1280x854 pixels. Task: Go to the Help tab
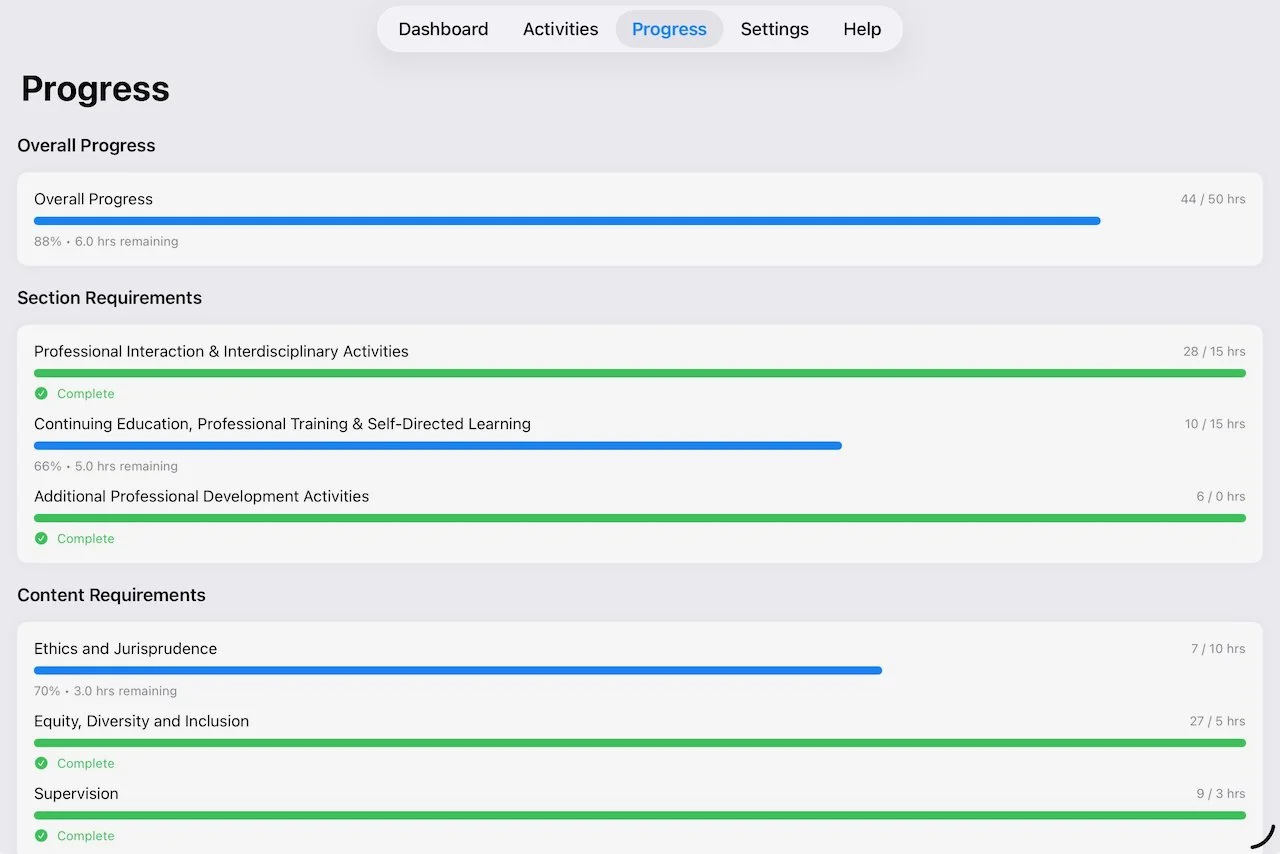tap(862, 29)
